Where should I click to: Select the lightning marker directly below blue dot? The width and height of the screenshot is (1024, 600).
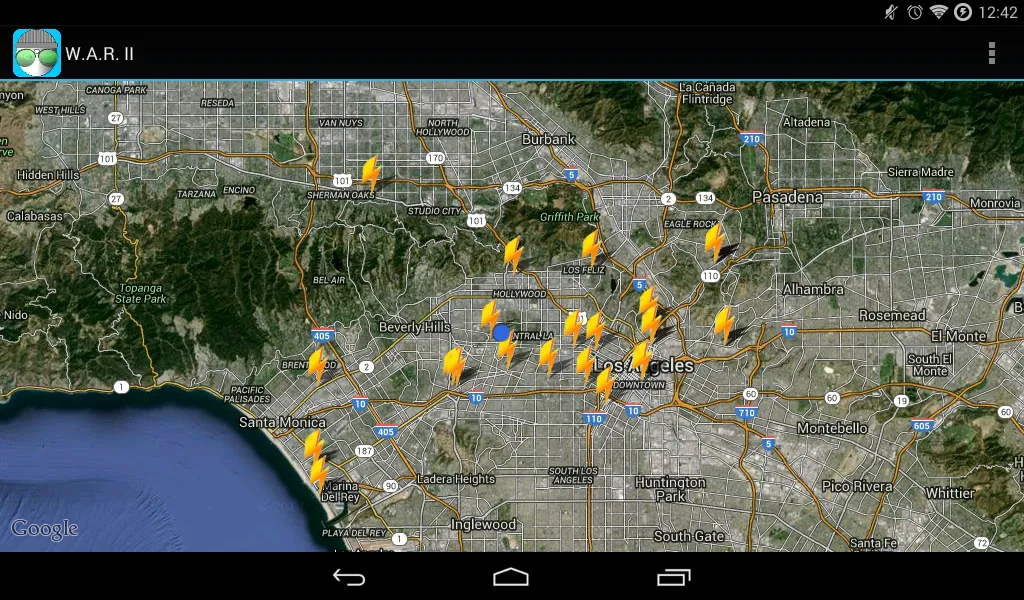click(x=507, y=350)
